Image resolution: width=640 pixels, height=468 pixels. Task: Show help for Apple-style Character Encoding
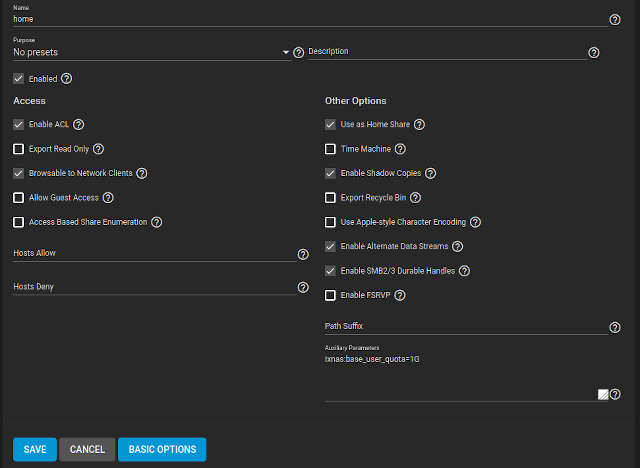pyautogui.click(x=476, y=222)
